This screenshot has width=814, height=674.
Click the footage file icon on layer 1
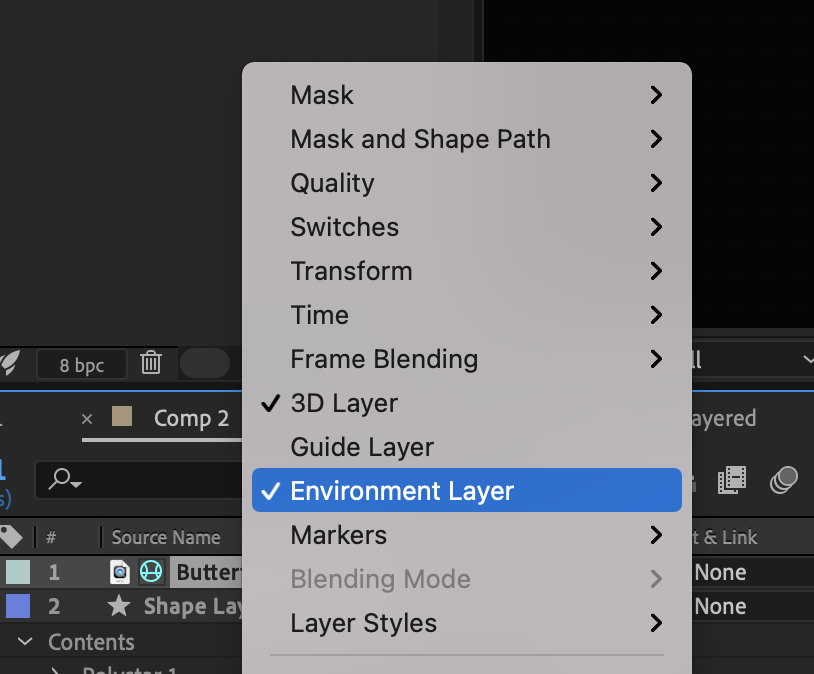click(119, 572)
